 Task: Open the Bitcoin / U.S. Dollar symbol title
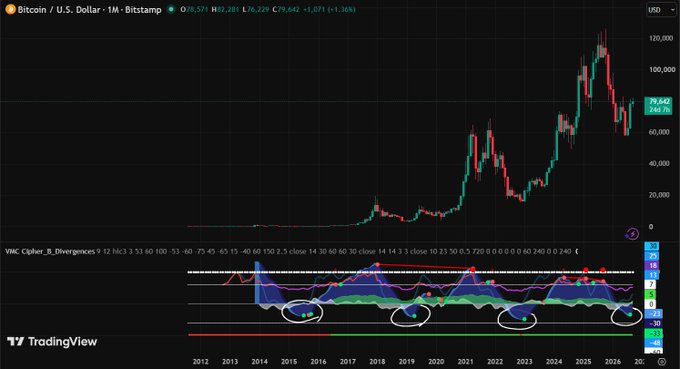coord(89,10)
